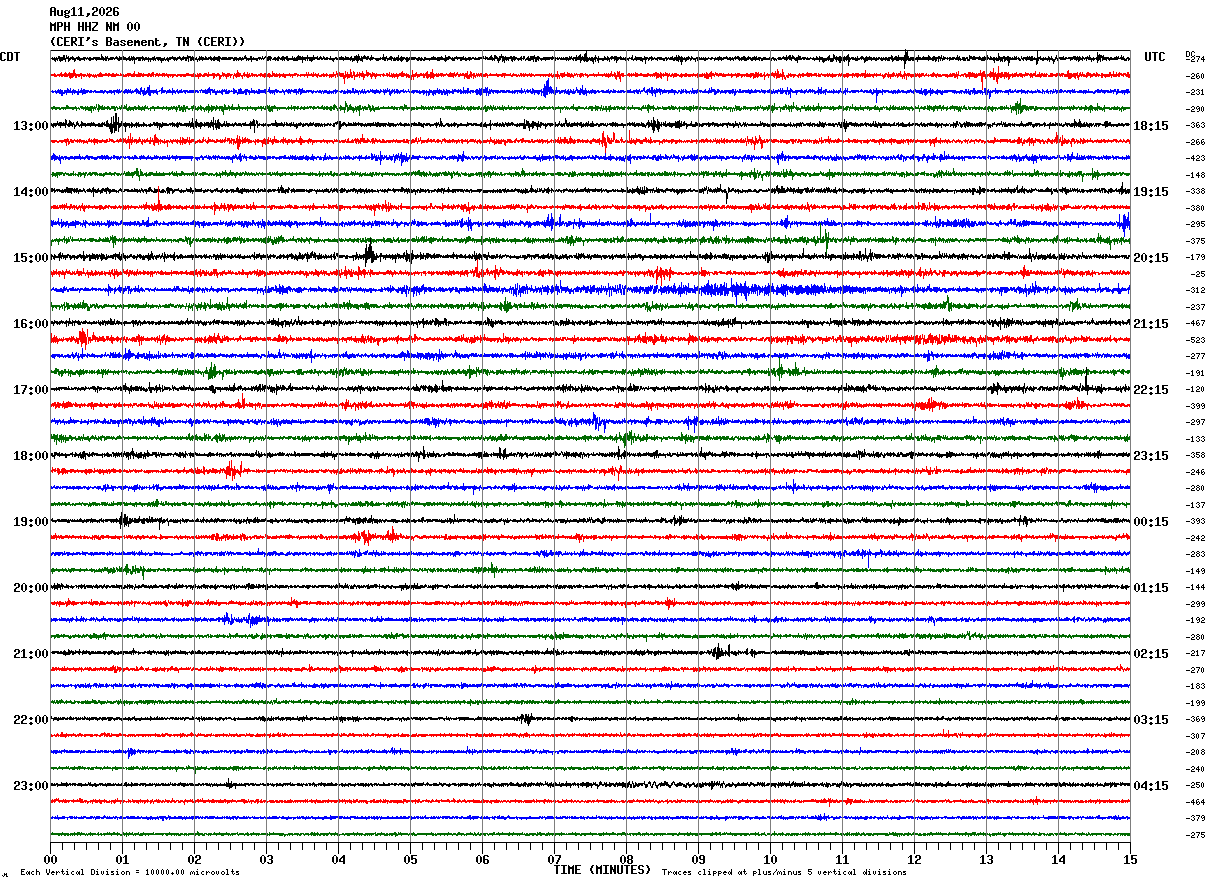Select the 21:00 CDT time label

(x=31, y=654)
